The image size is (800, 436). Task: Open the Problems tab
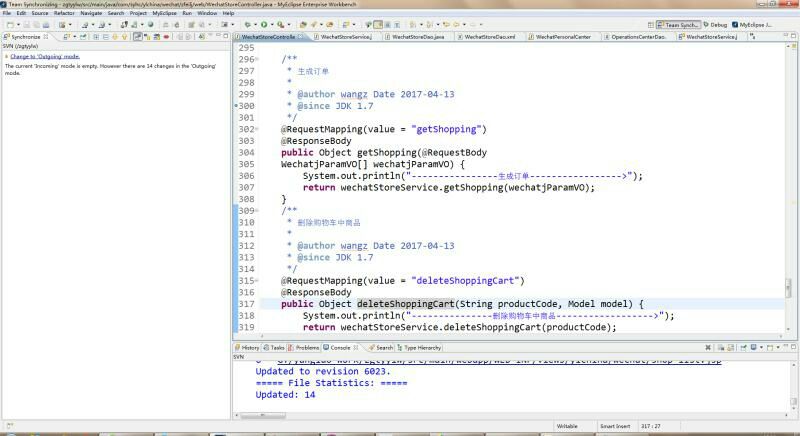[x=306, y=347]
